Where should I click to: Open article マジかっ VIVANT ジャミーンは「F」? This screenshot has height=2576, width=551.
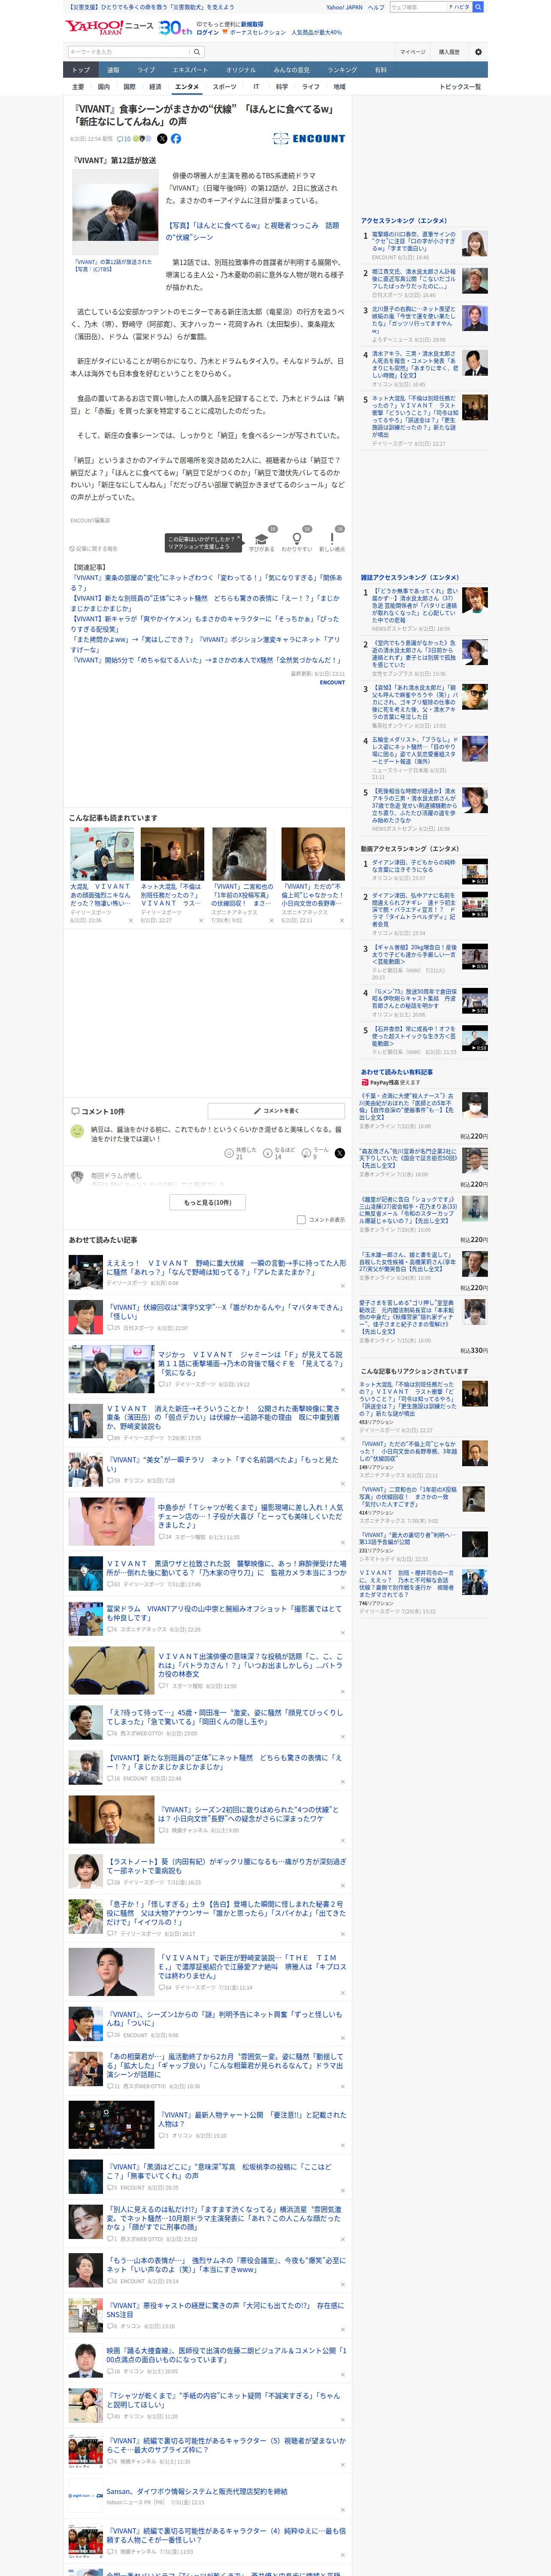click(250, 1363)
